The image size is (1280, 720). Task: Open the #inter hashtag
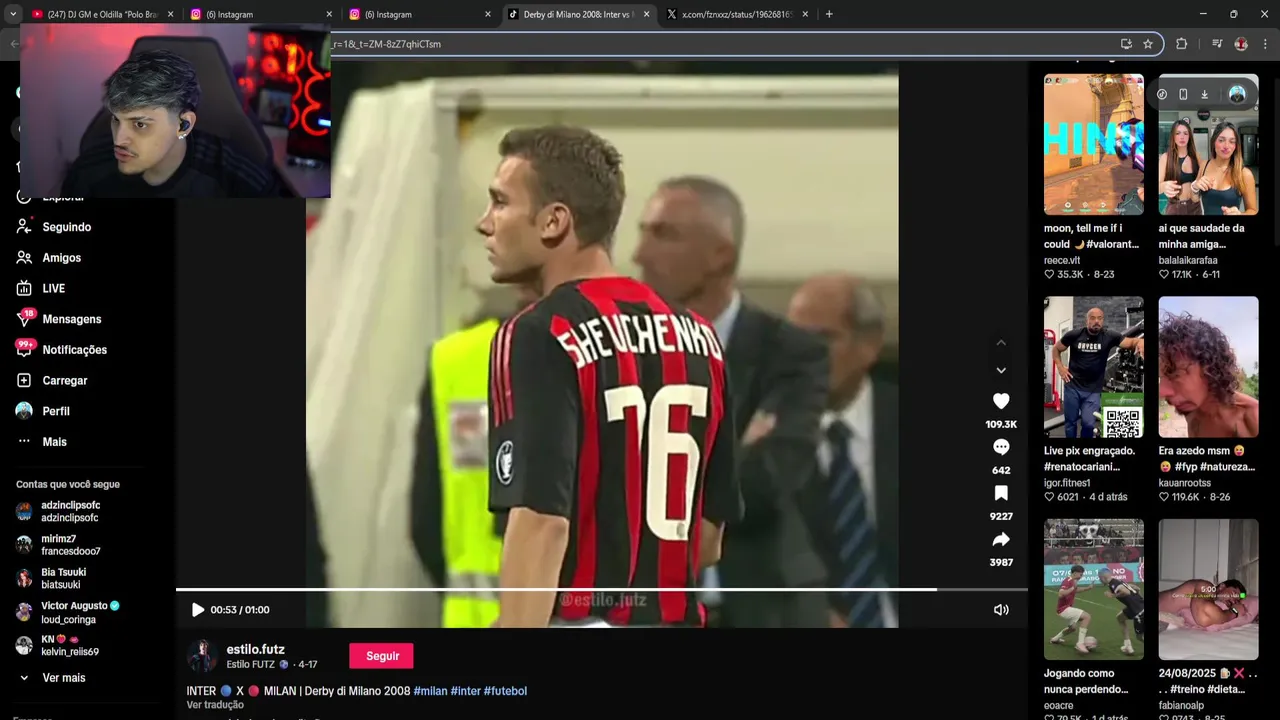[x=465, y=691]
